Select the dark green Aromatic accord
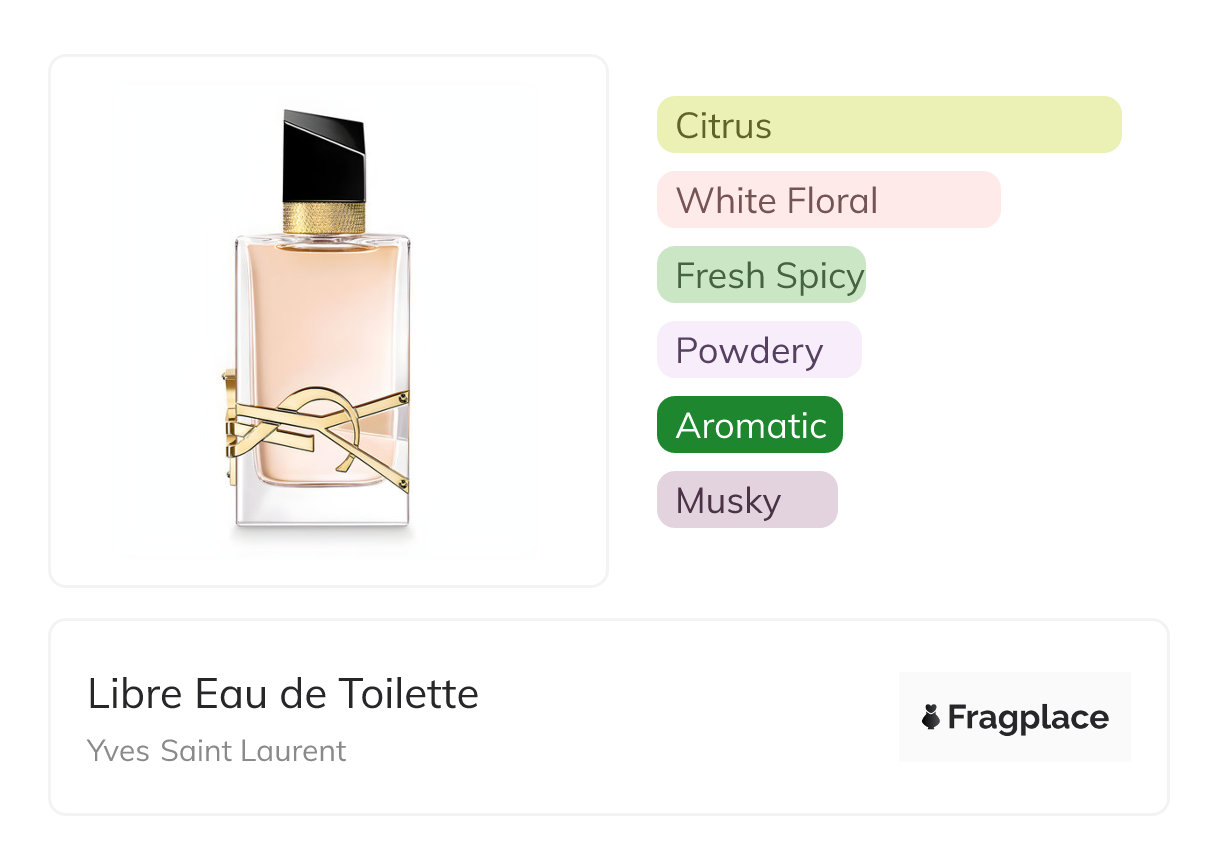This screenshot has width=1218, height=864. 750,425
